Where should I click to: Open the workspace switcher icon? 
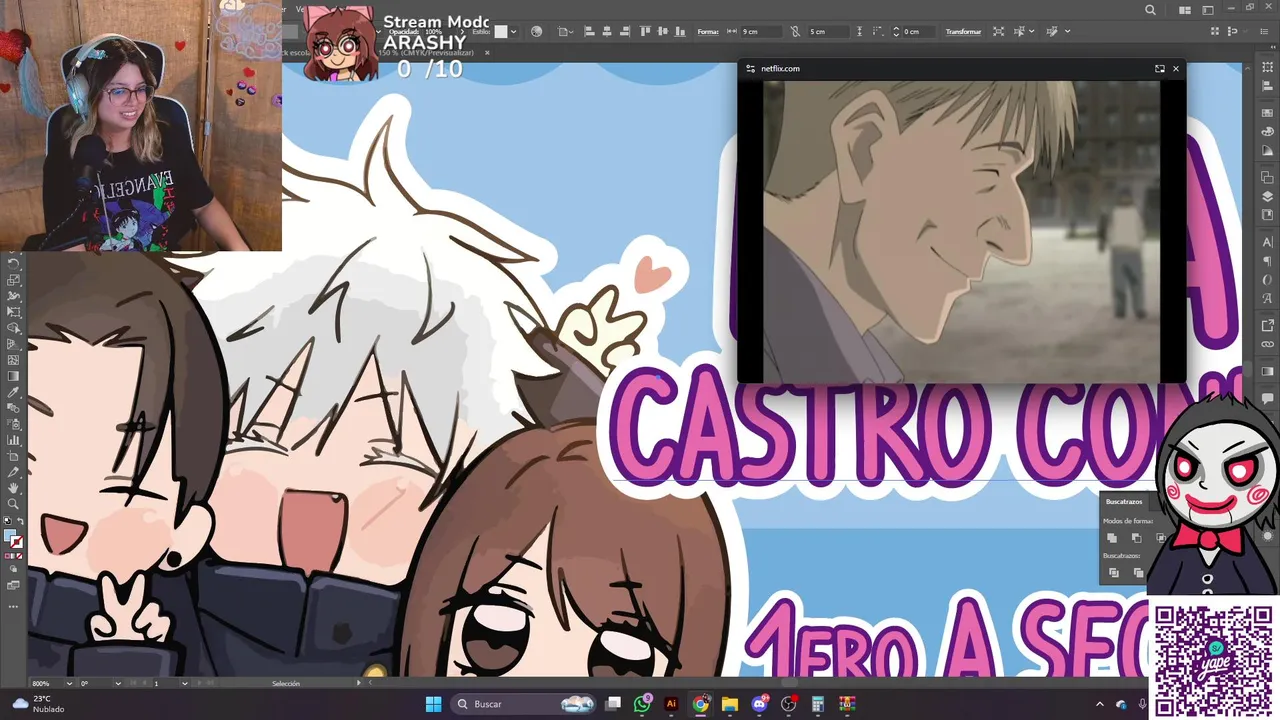click(x=1210, y=10)
